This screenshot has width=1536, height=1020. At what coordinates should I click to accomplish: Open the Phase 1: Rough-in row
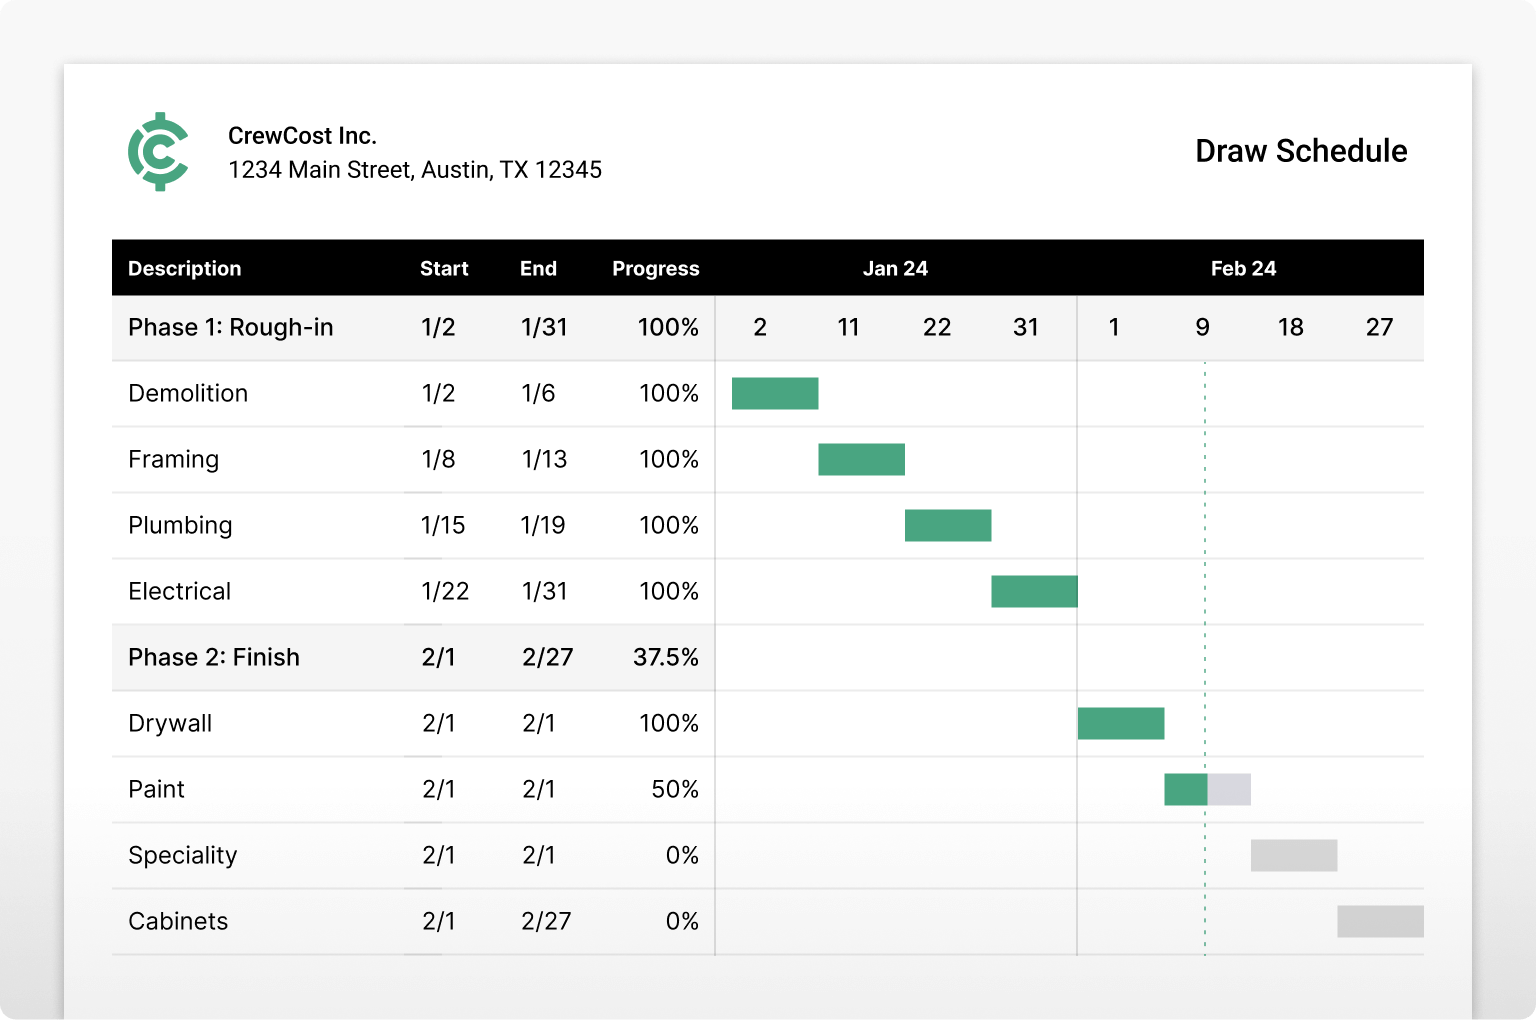[x=231, y=328]
